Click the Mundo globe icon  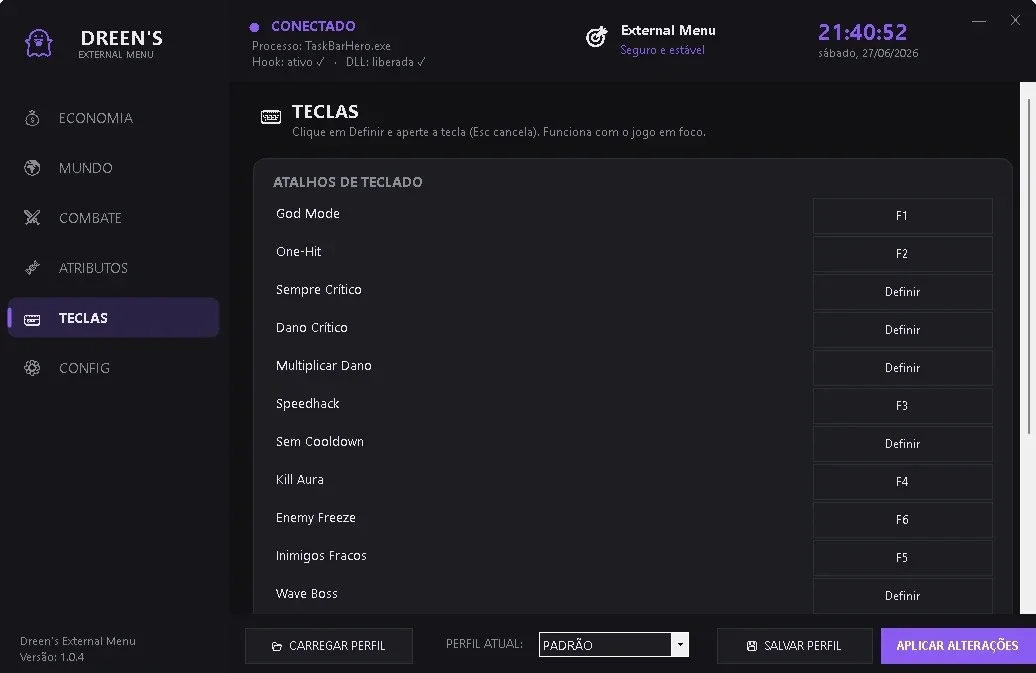32,168
